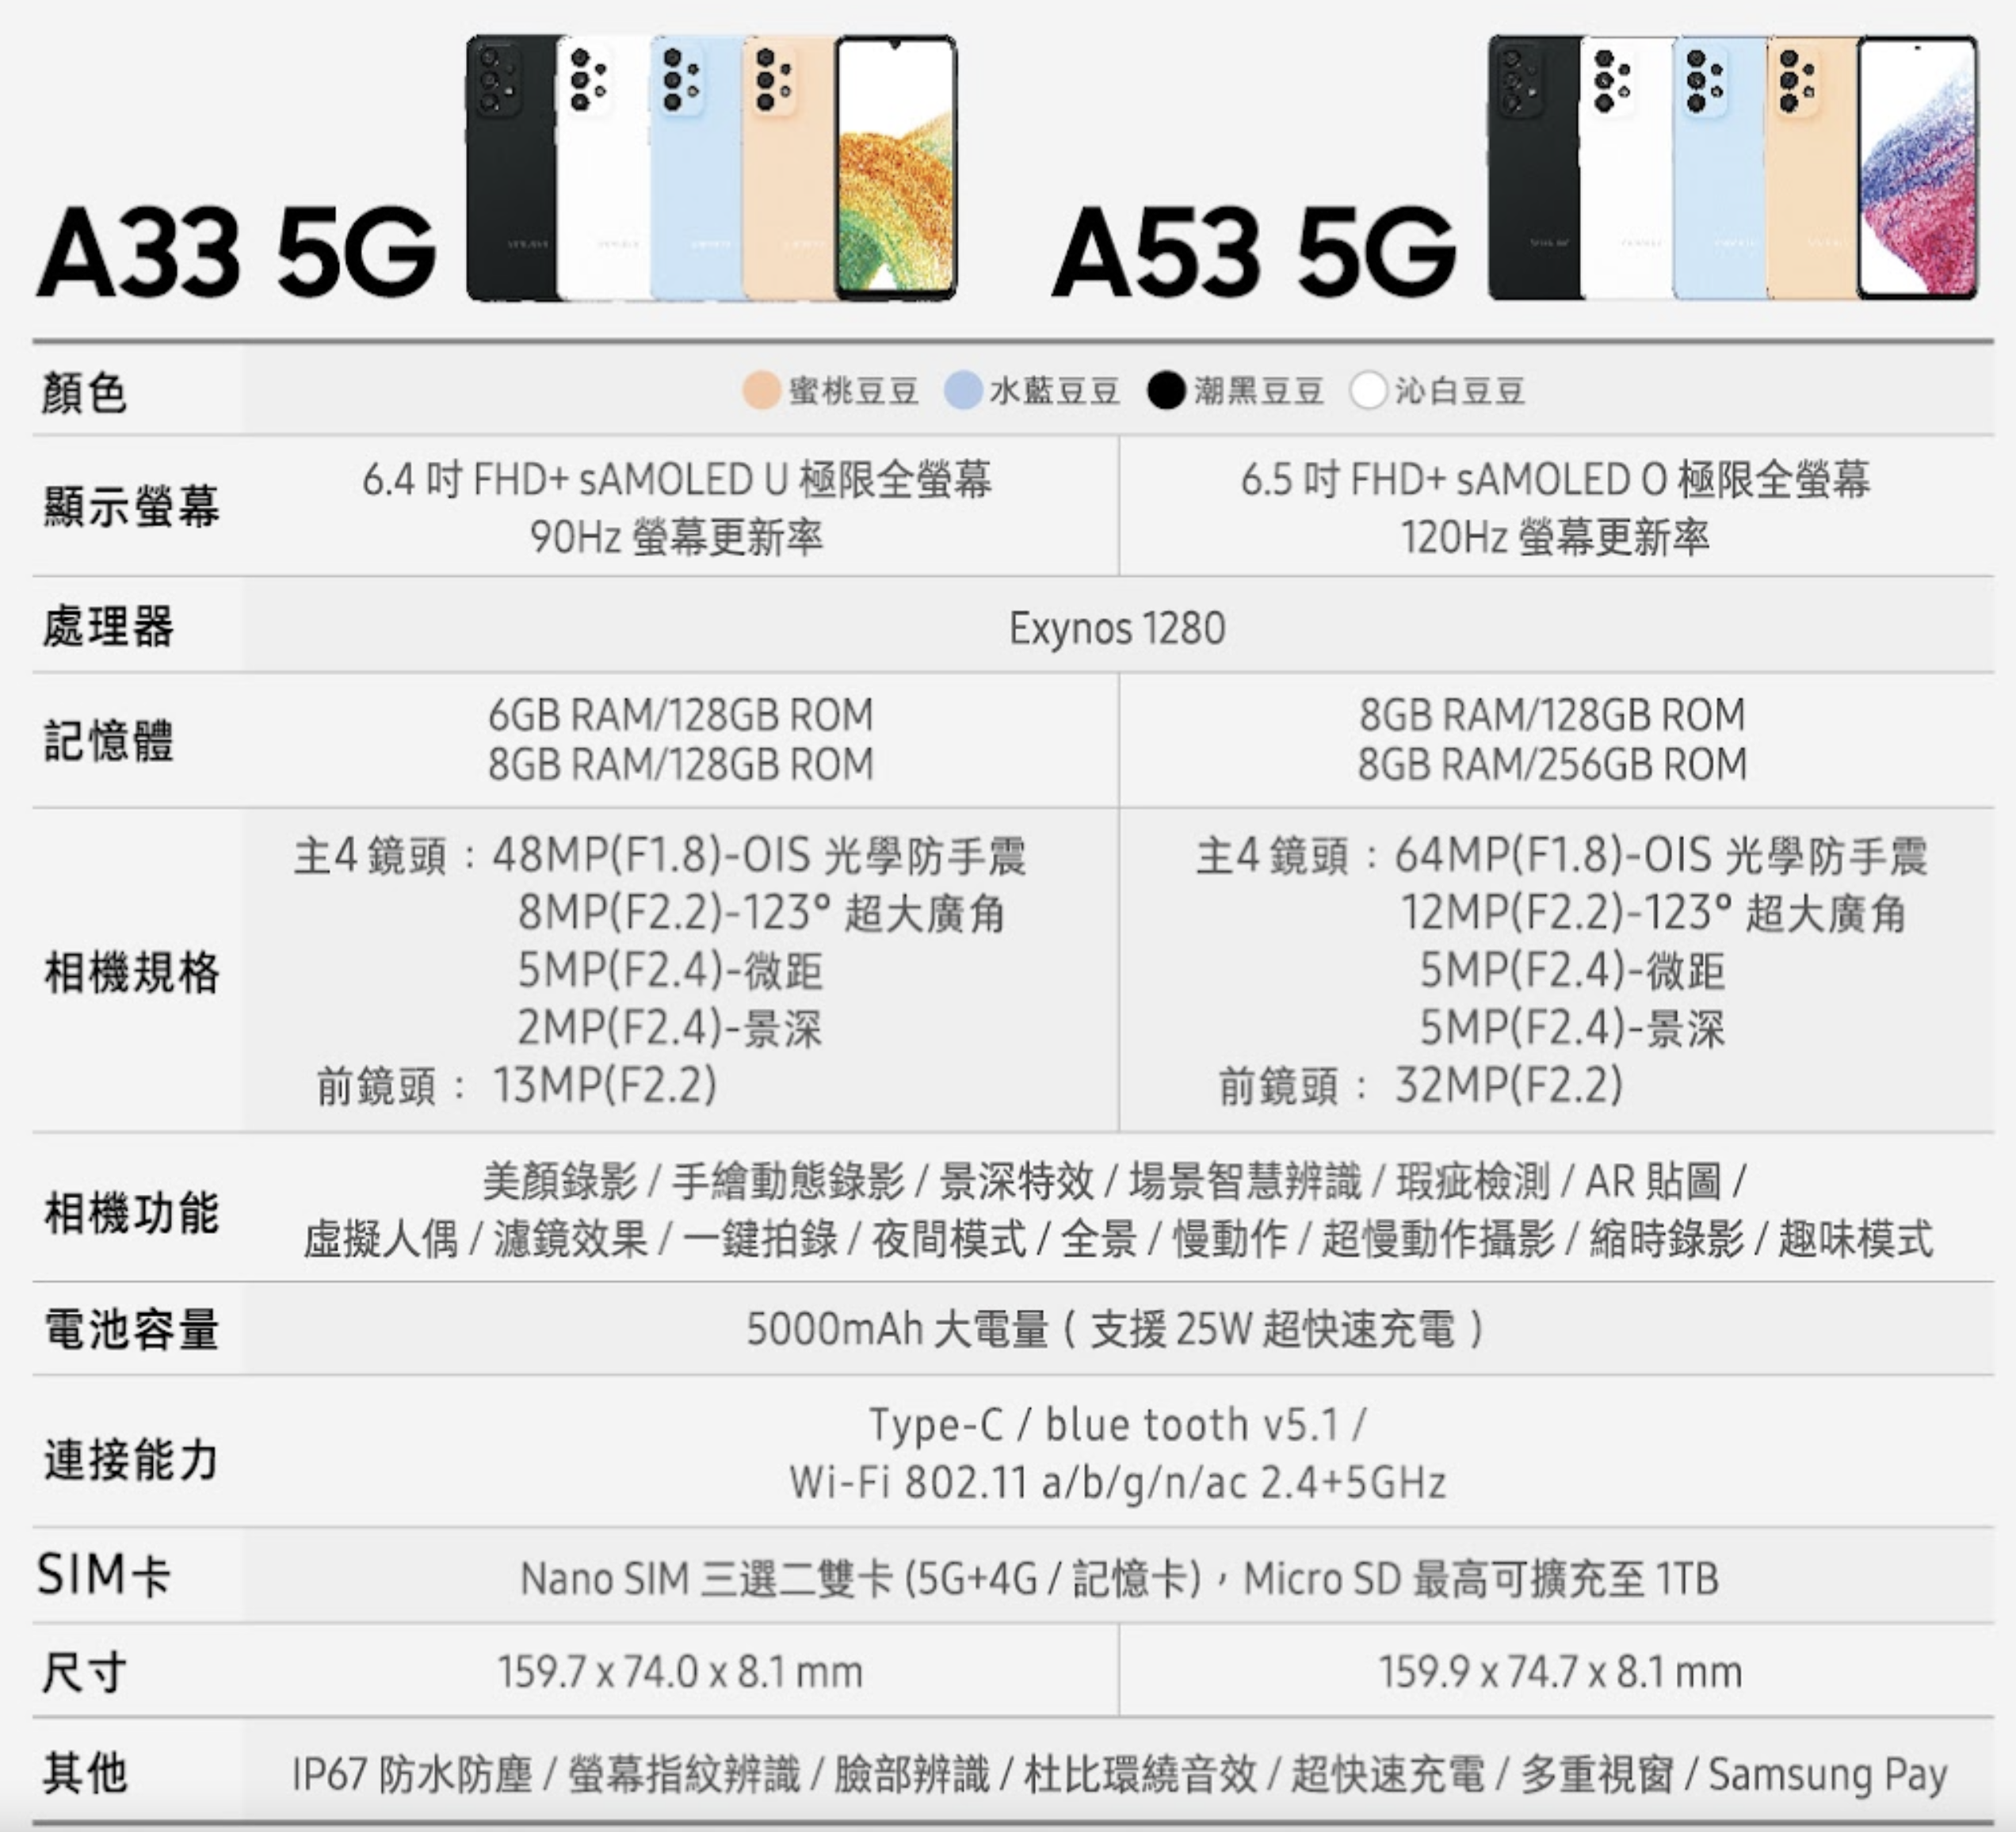The image size is (2016, 1832).
Task: Click the 電池容量 row label
Action: 131,1330
